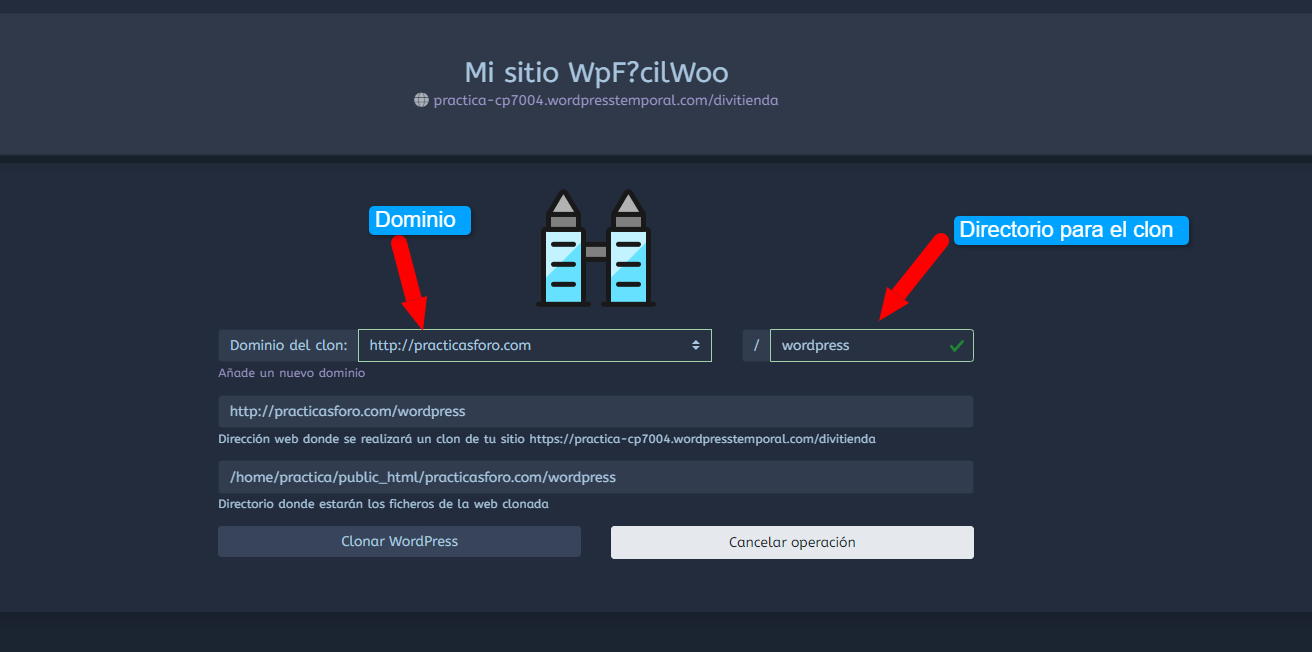1312x652 pixels.
Task: Click the clone URL field http://practicasforo.com/wordpress
Action: (x=596, y=411)
